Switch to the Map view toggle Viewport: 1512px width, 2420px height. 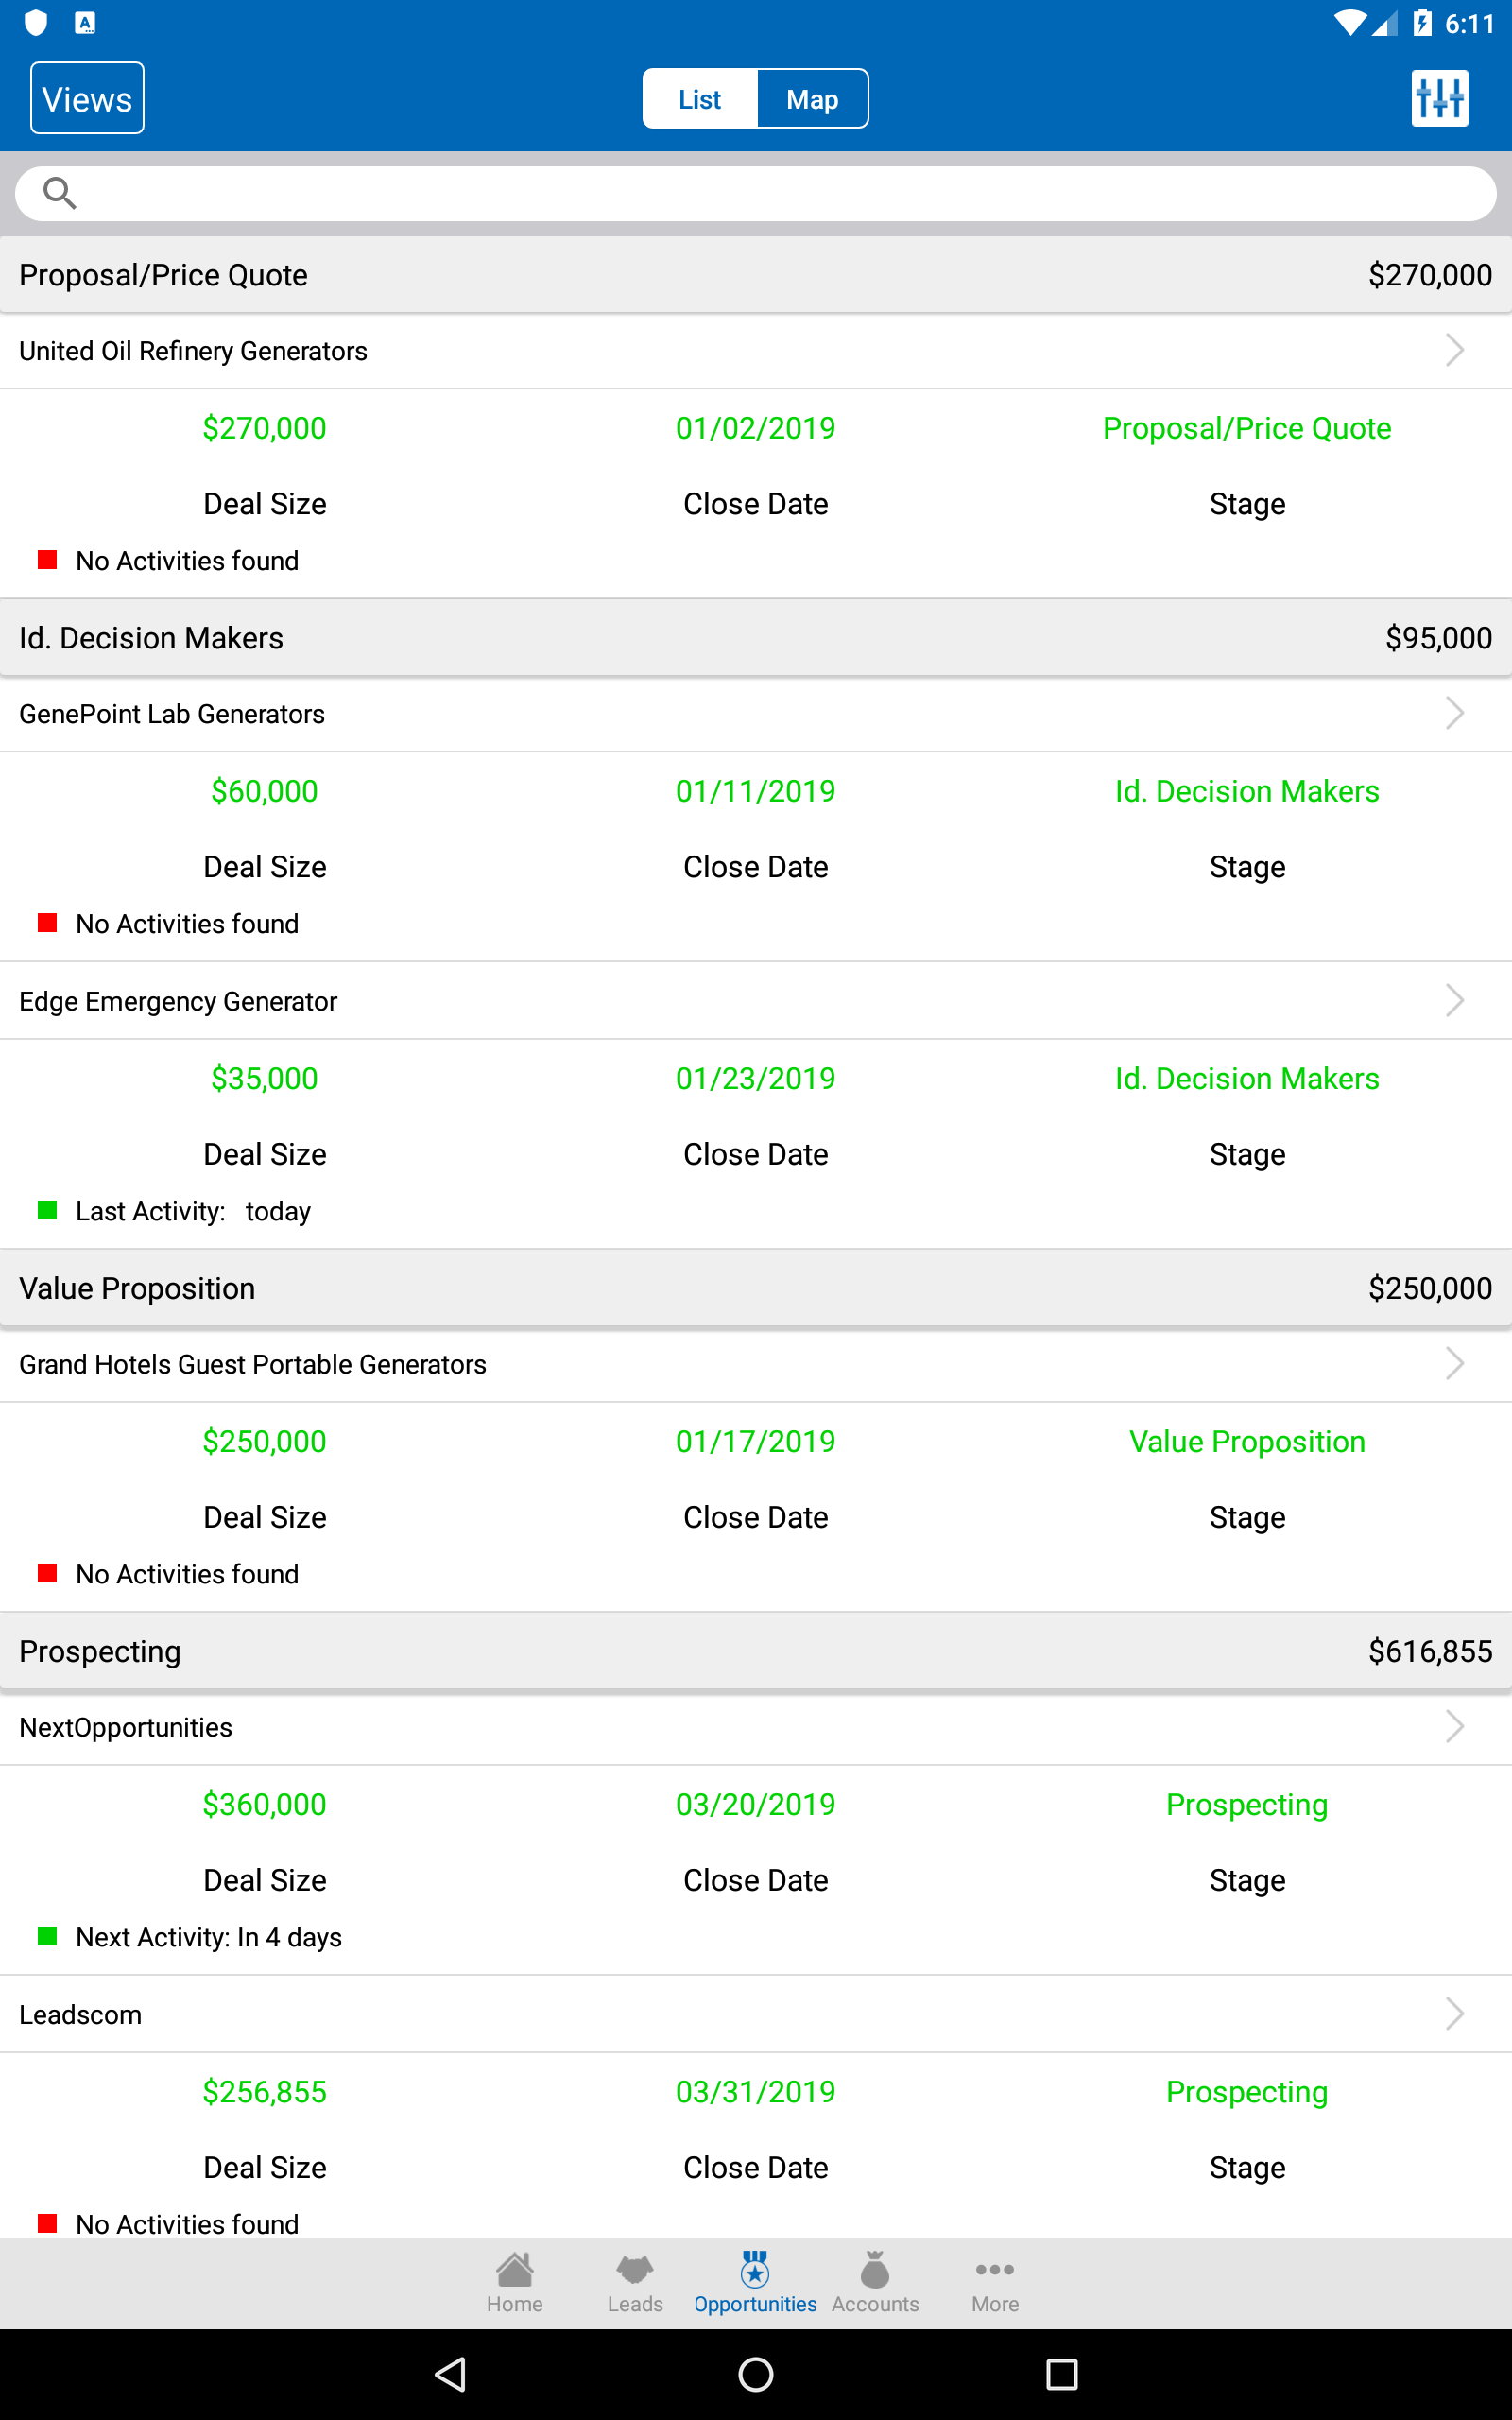pyautogui.click(x=812, y=99)
